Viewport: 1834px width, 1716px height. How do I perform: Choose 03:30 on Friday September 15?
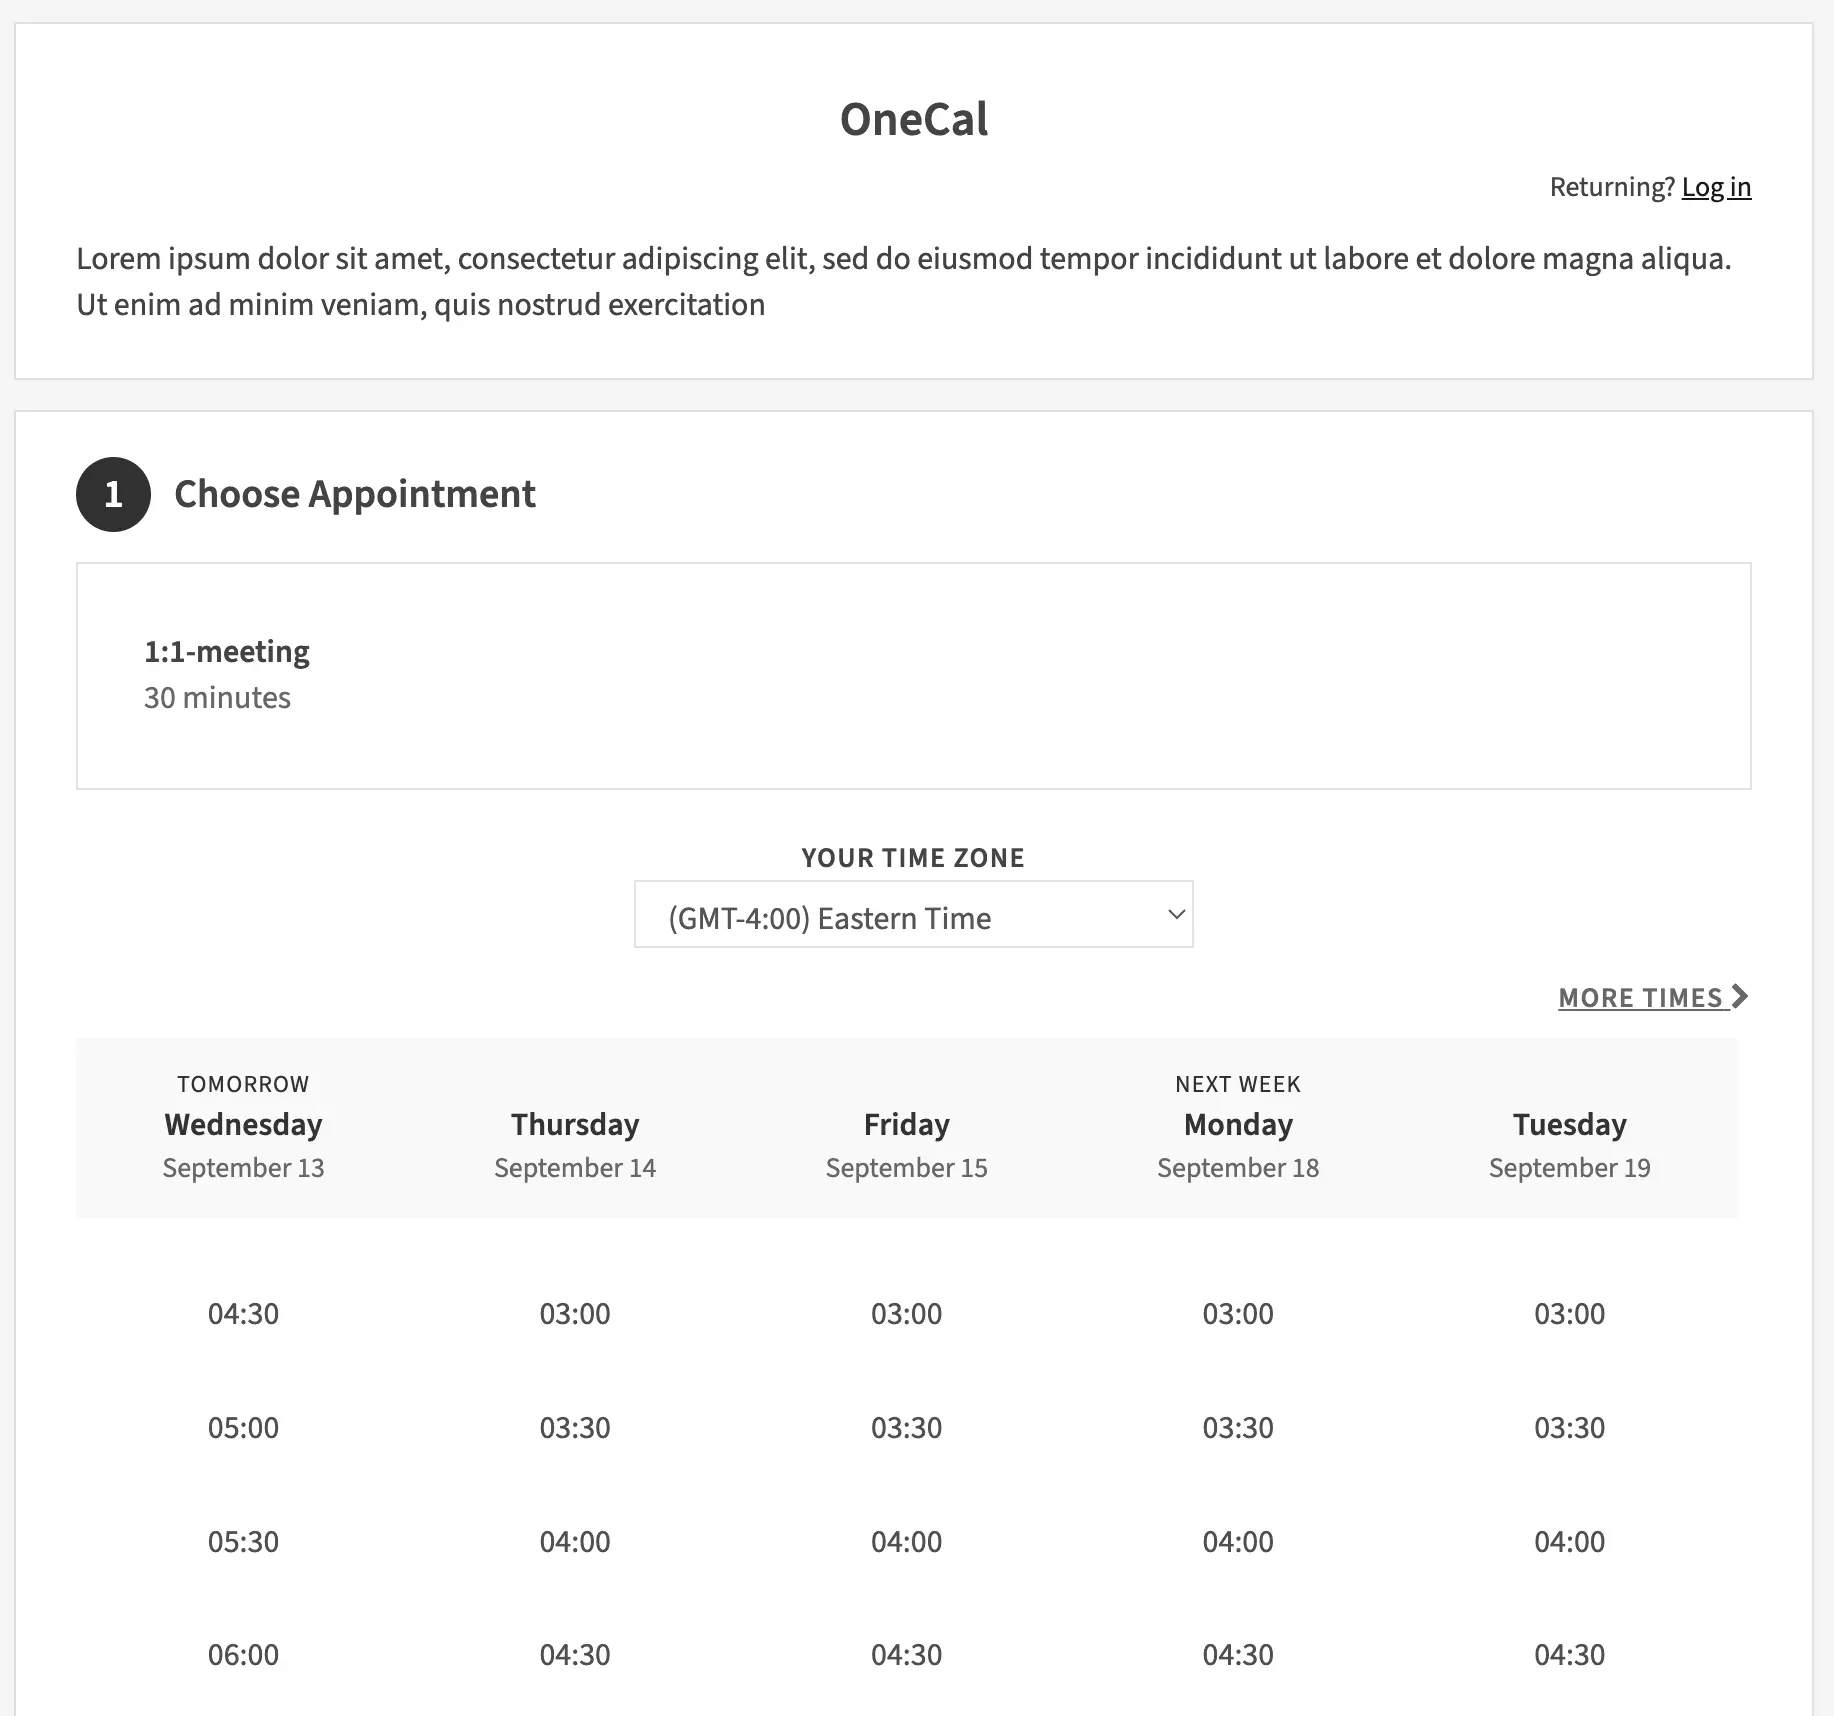(x=906, y=1427)
